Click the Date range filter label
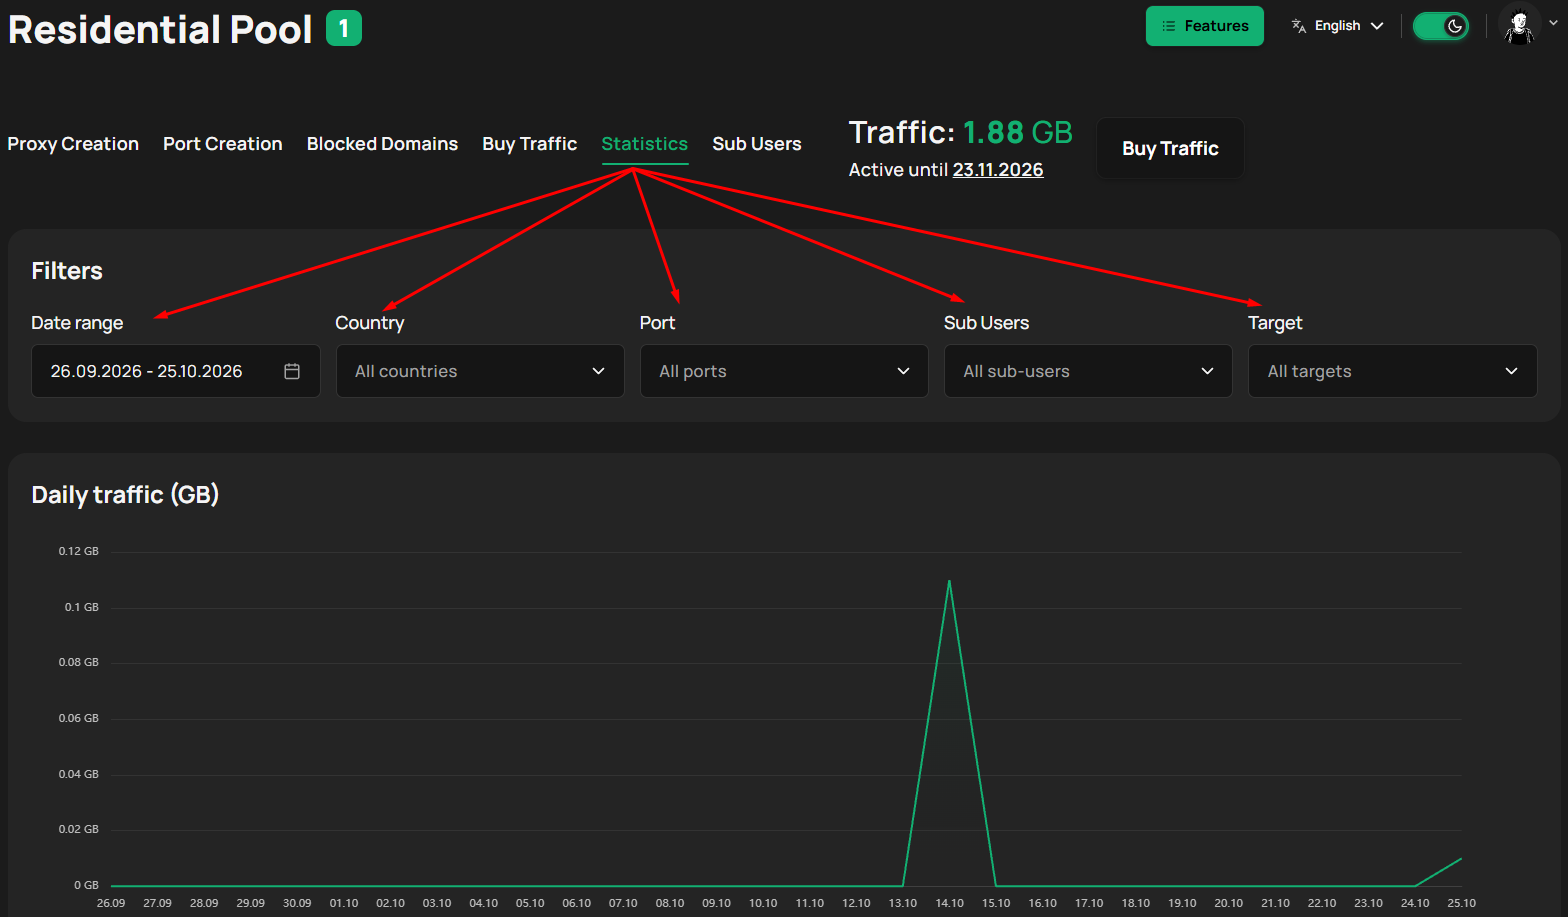This screenshot has height=917, width=1568. 77,323
